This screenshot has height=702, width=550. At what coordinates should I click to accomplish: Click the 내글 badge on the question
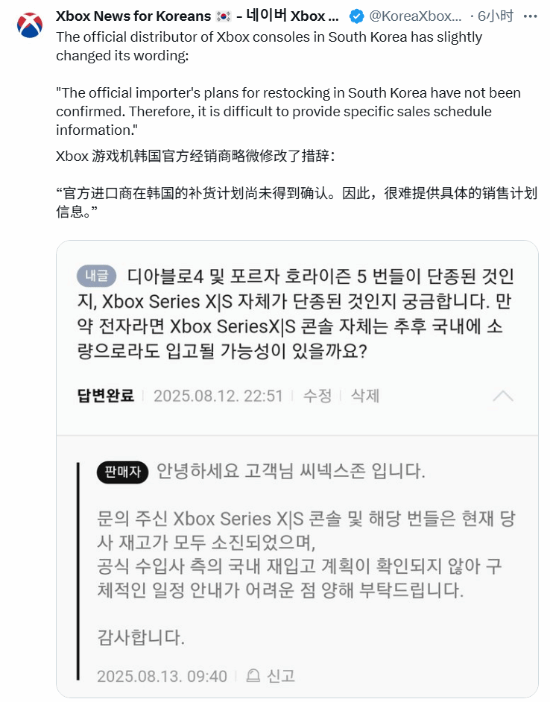(96, 276)
